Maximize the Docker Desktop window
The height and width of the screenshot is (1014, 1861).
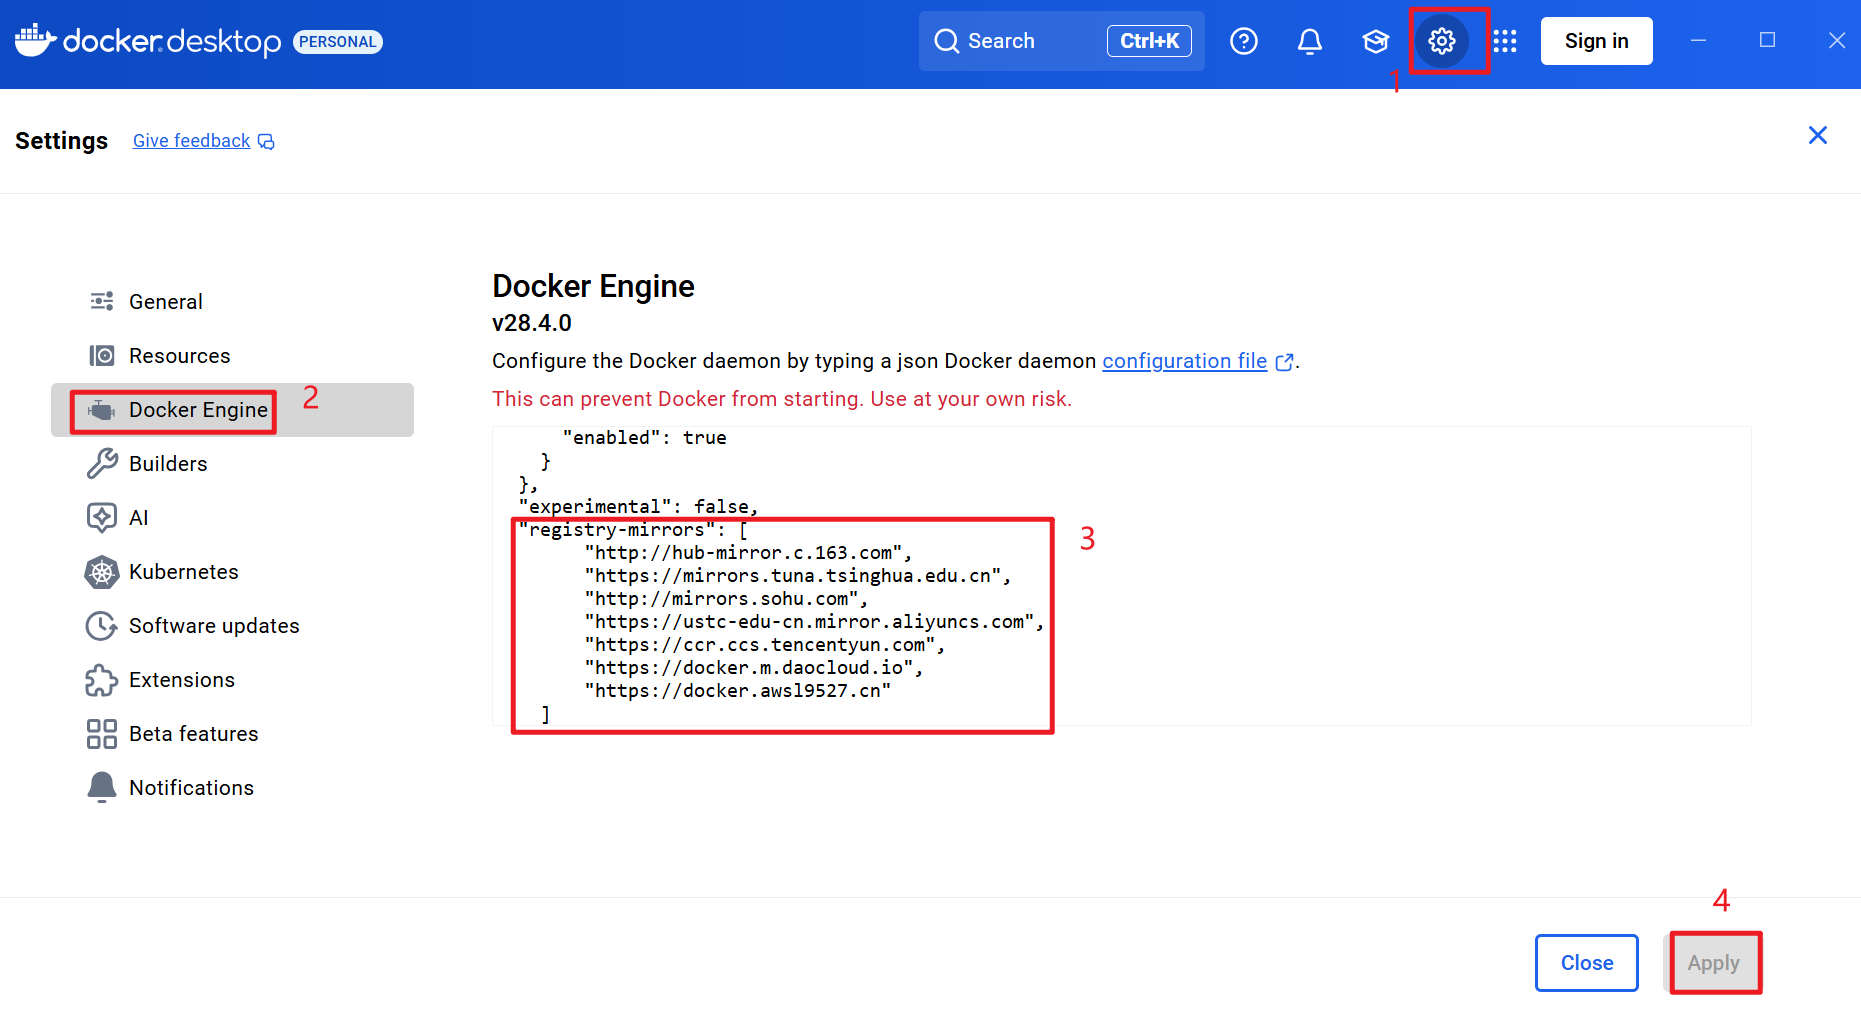[1767, 40]
